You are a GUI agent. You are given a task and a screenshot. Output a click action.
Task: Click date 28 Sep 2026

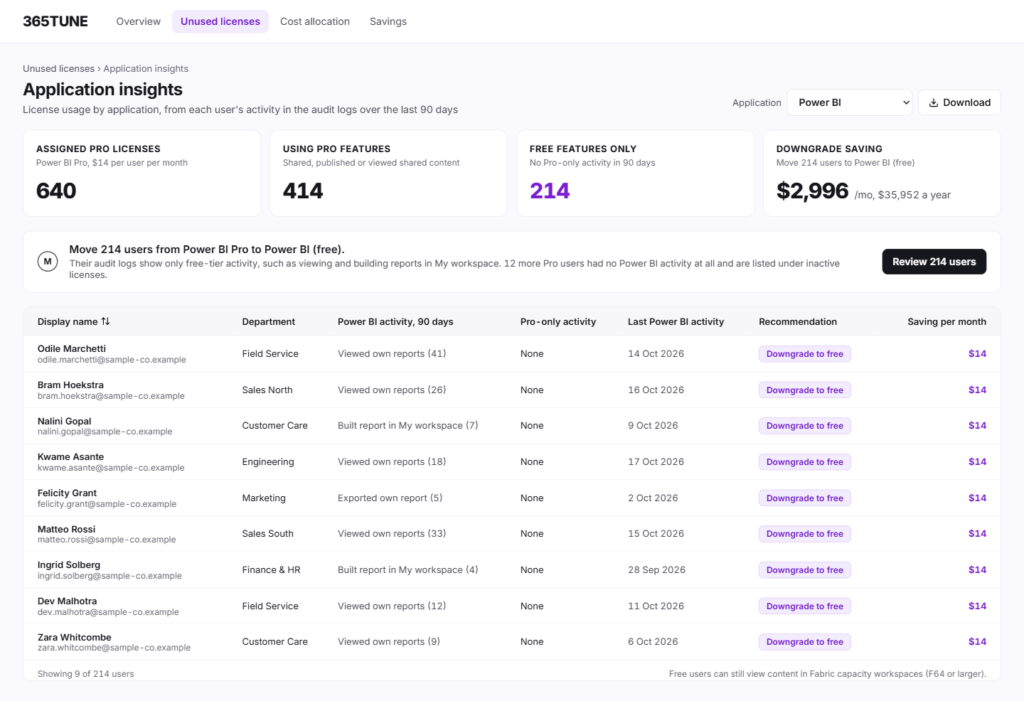657,570
